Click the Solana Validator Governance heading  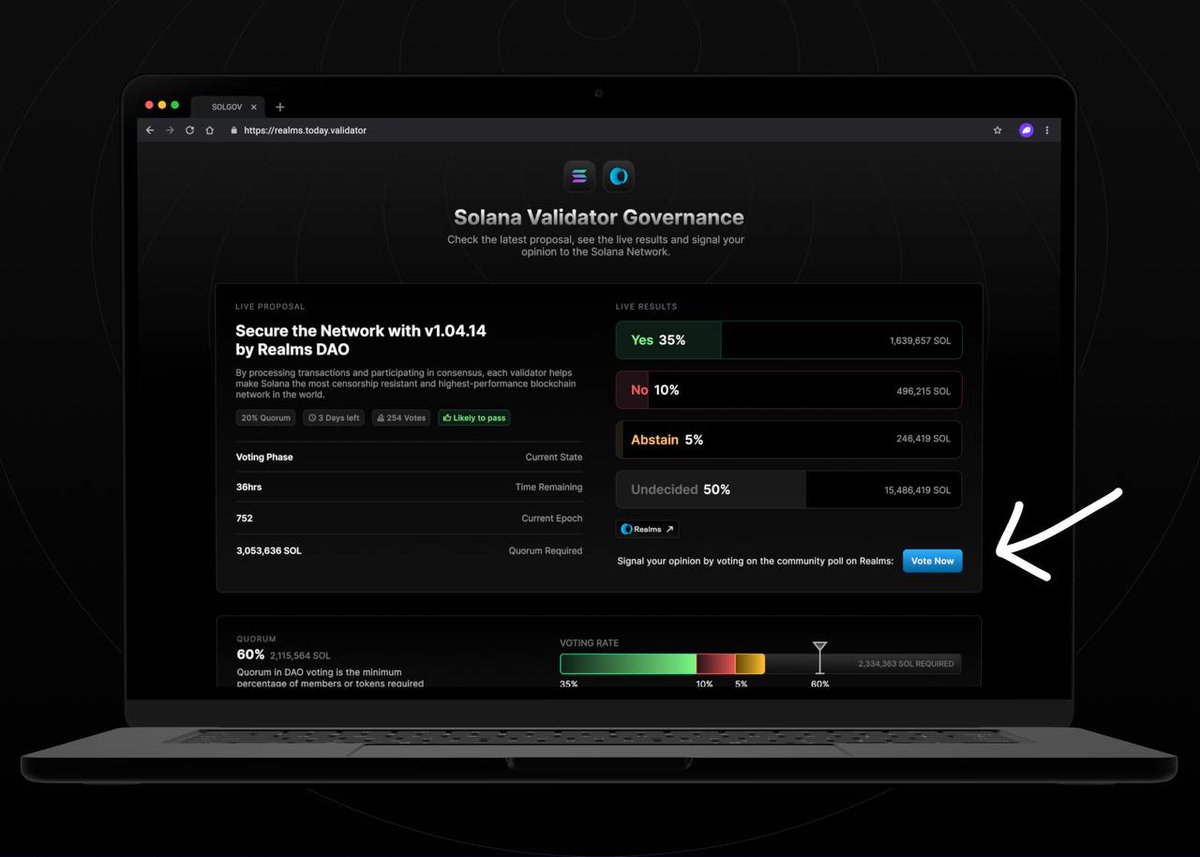click(x=599, y=217)
